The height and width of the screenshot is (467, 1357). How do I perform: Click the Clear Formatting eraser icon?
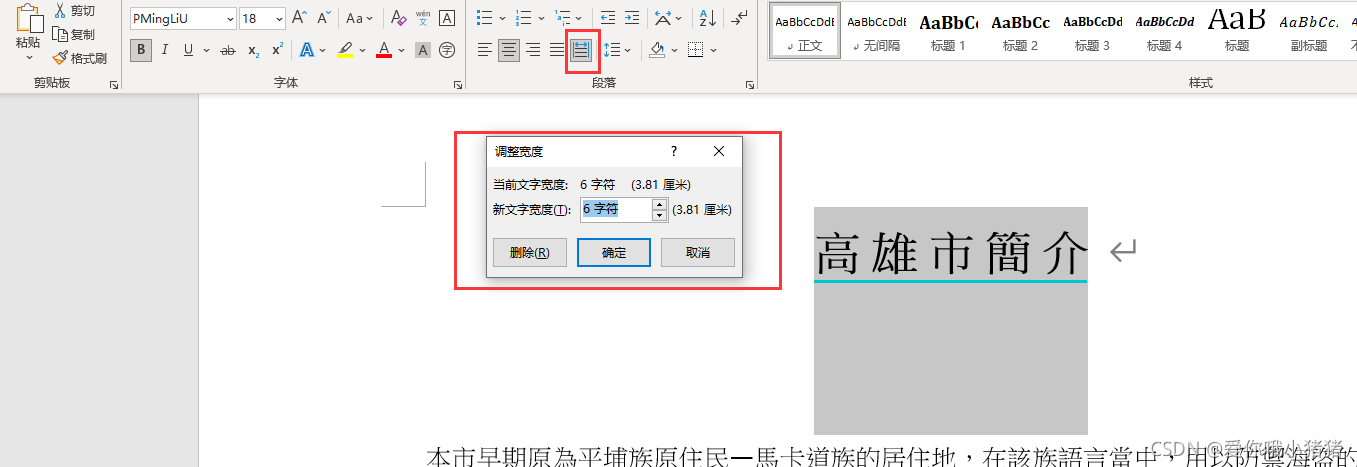point(399,18)
